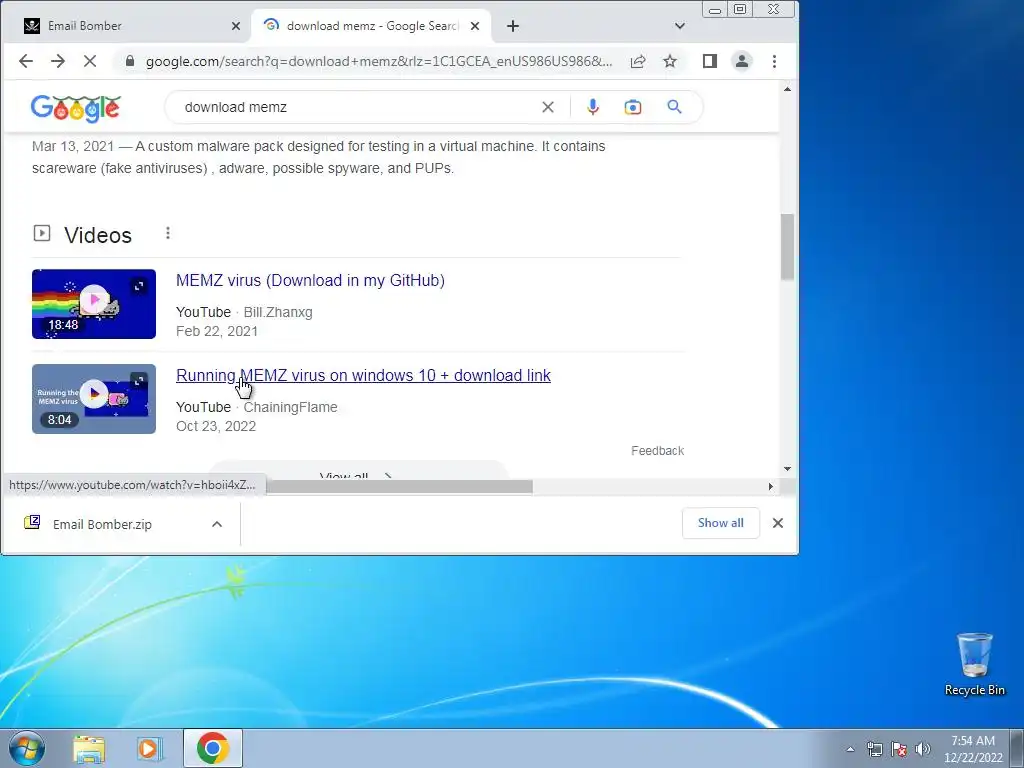Open the YouTube · ChainingFlame source line
The width and height of the screenshot is (1024, 768).
tap(257, 408)
